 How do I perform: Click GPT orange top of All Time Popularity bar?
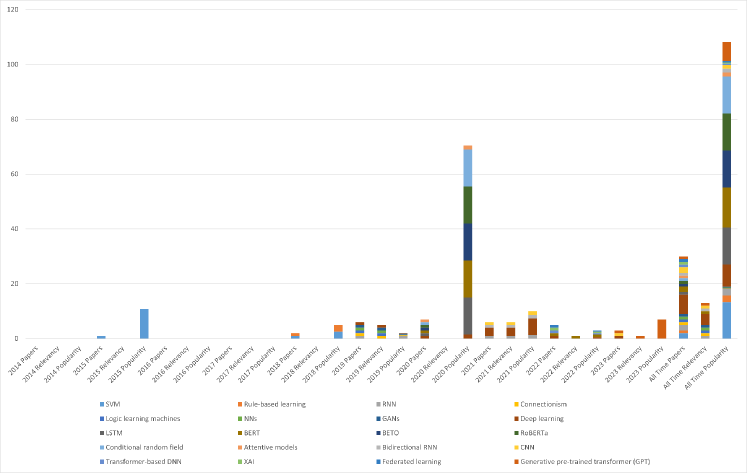point(727,51)
